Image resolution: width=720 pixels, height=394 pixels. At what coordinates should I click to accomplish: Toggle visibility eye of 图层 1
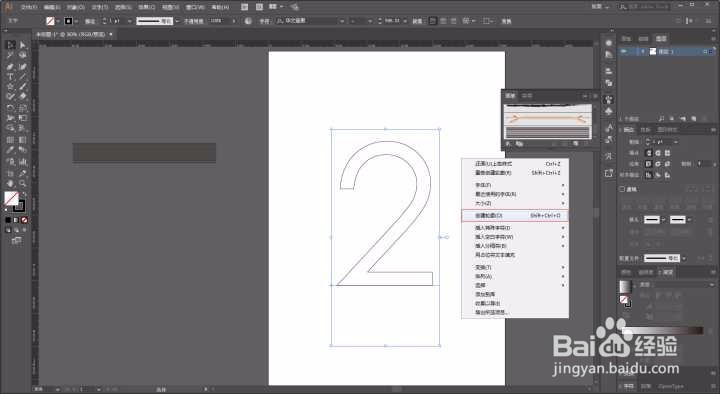pos(624,51)
